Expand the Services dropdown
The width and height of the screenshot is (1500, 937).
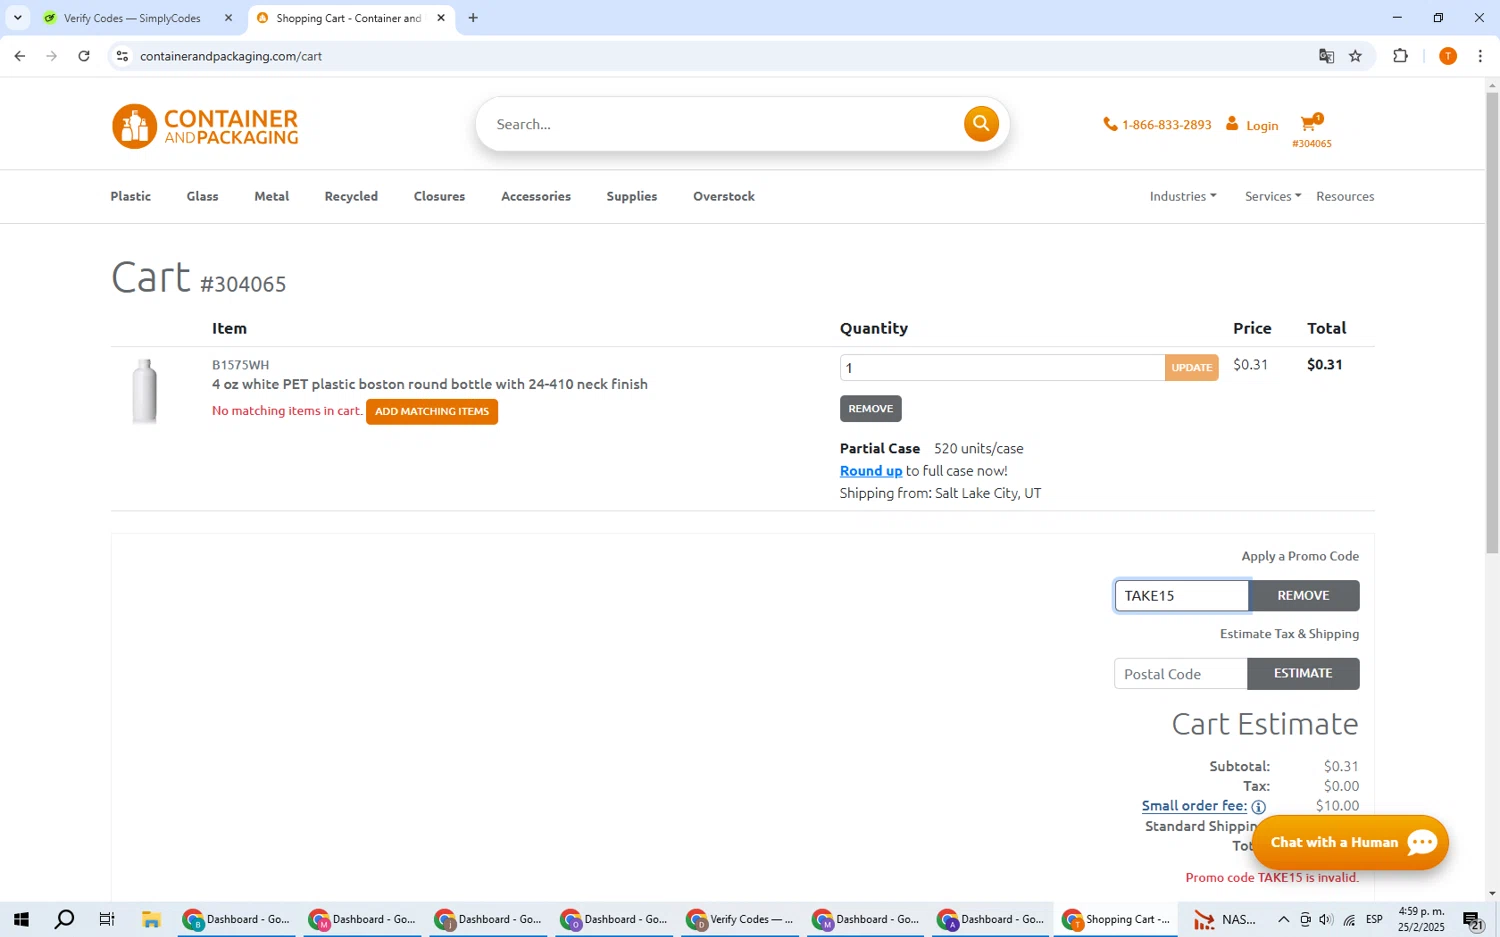1273,196
